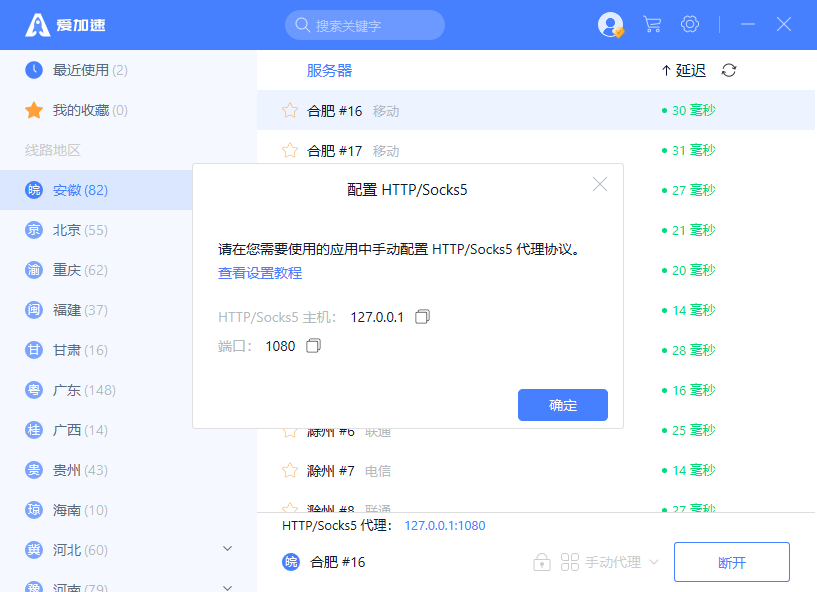The image size is (817, 592).
Task: Open settings via the gear icon
Action: tap(690, 24)
